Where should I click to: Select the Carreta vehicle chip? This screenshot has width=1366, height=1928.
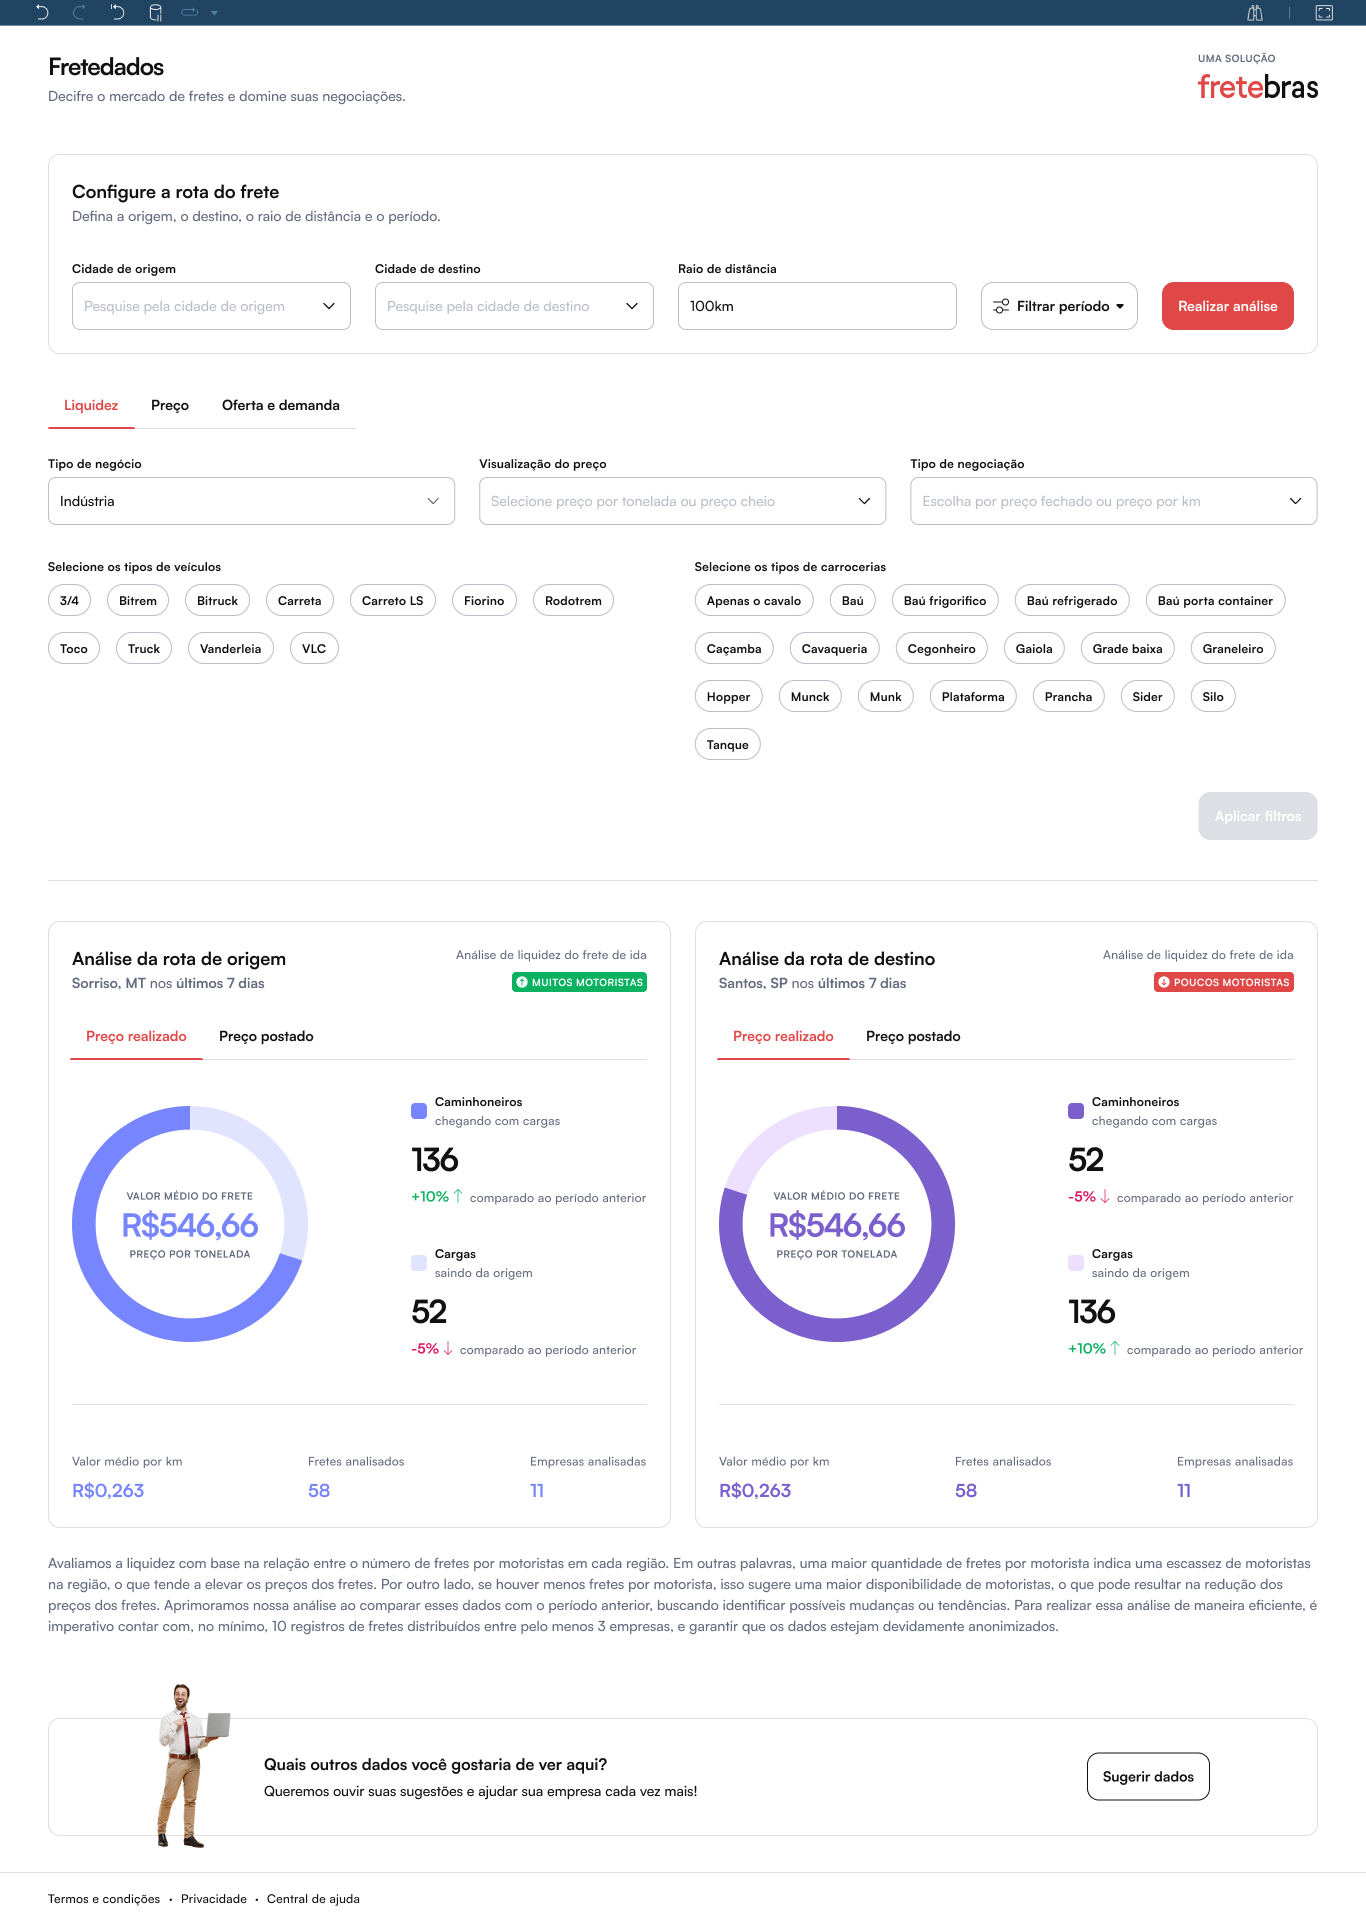click(299, 601)
